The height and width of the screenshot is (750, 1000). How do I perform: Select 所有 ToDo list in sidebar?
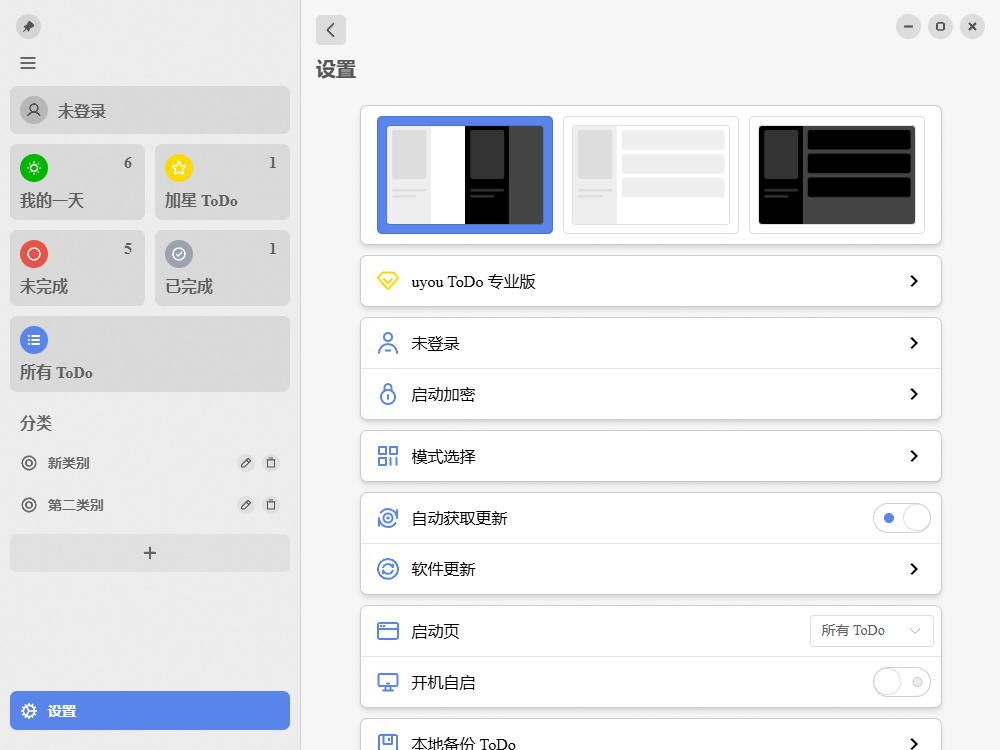[x=149, y=354]
